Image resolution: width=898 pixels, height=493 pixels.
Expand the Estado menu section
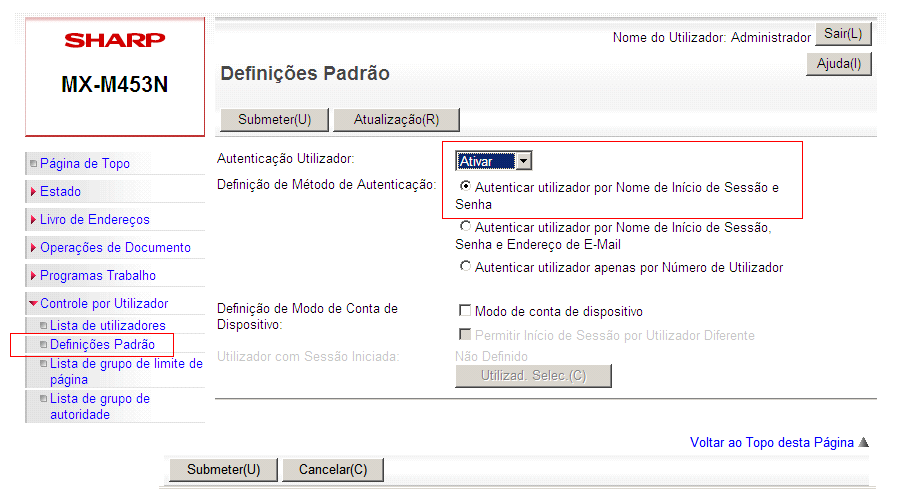click(60, 191)
